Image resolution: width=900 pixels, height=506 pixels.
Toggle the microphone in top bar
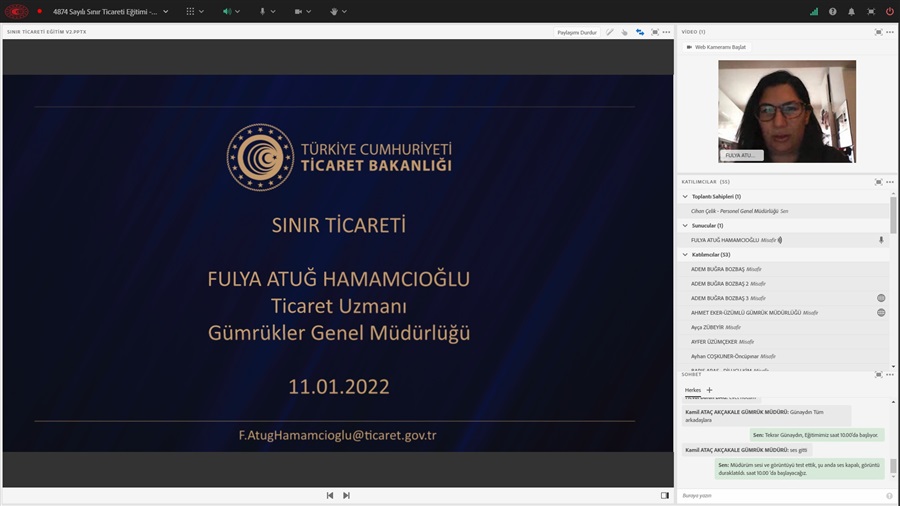point(262,11)
